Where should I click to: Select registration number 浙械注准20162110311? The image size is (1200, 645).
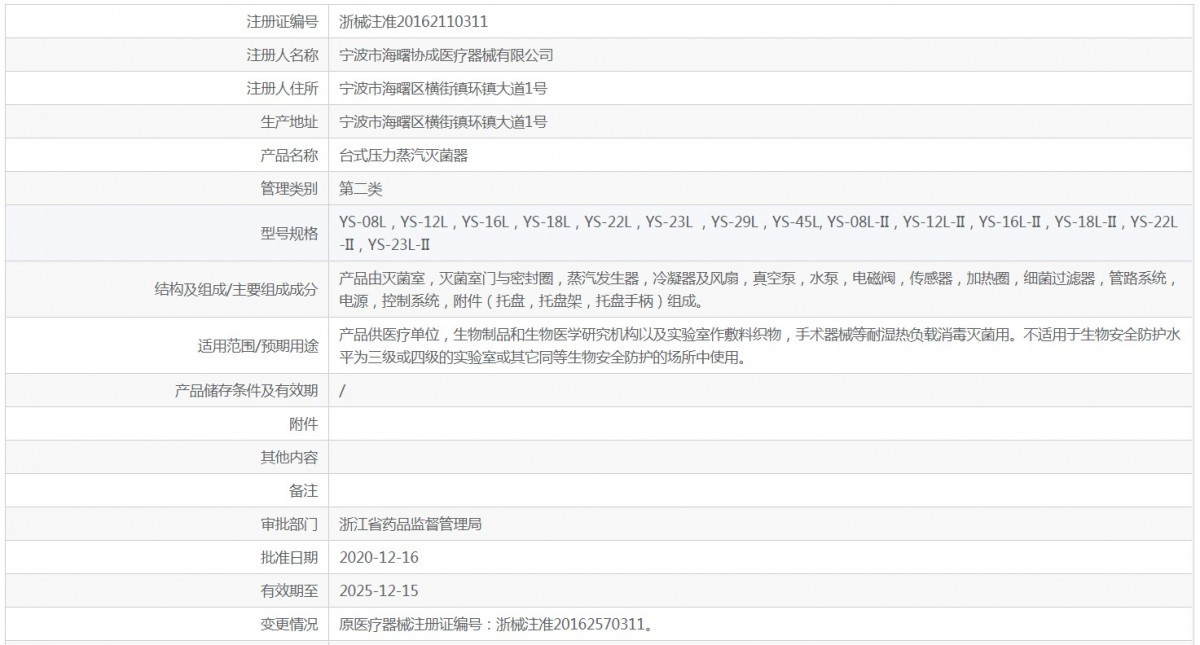[x=414, y=21]
